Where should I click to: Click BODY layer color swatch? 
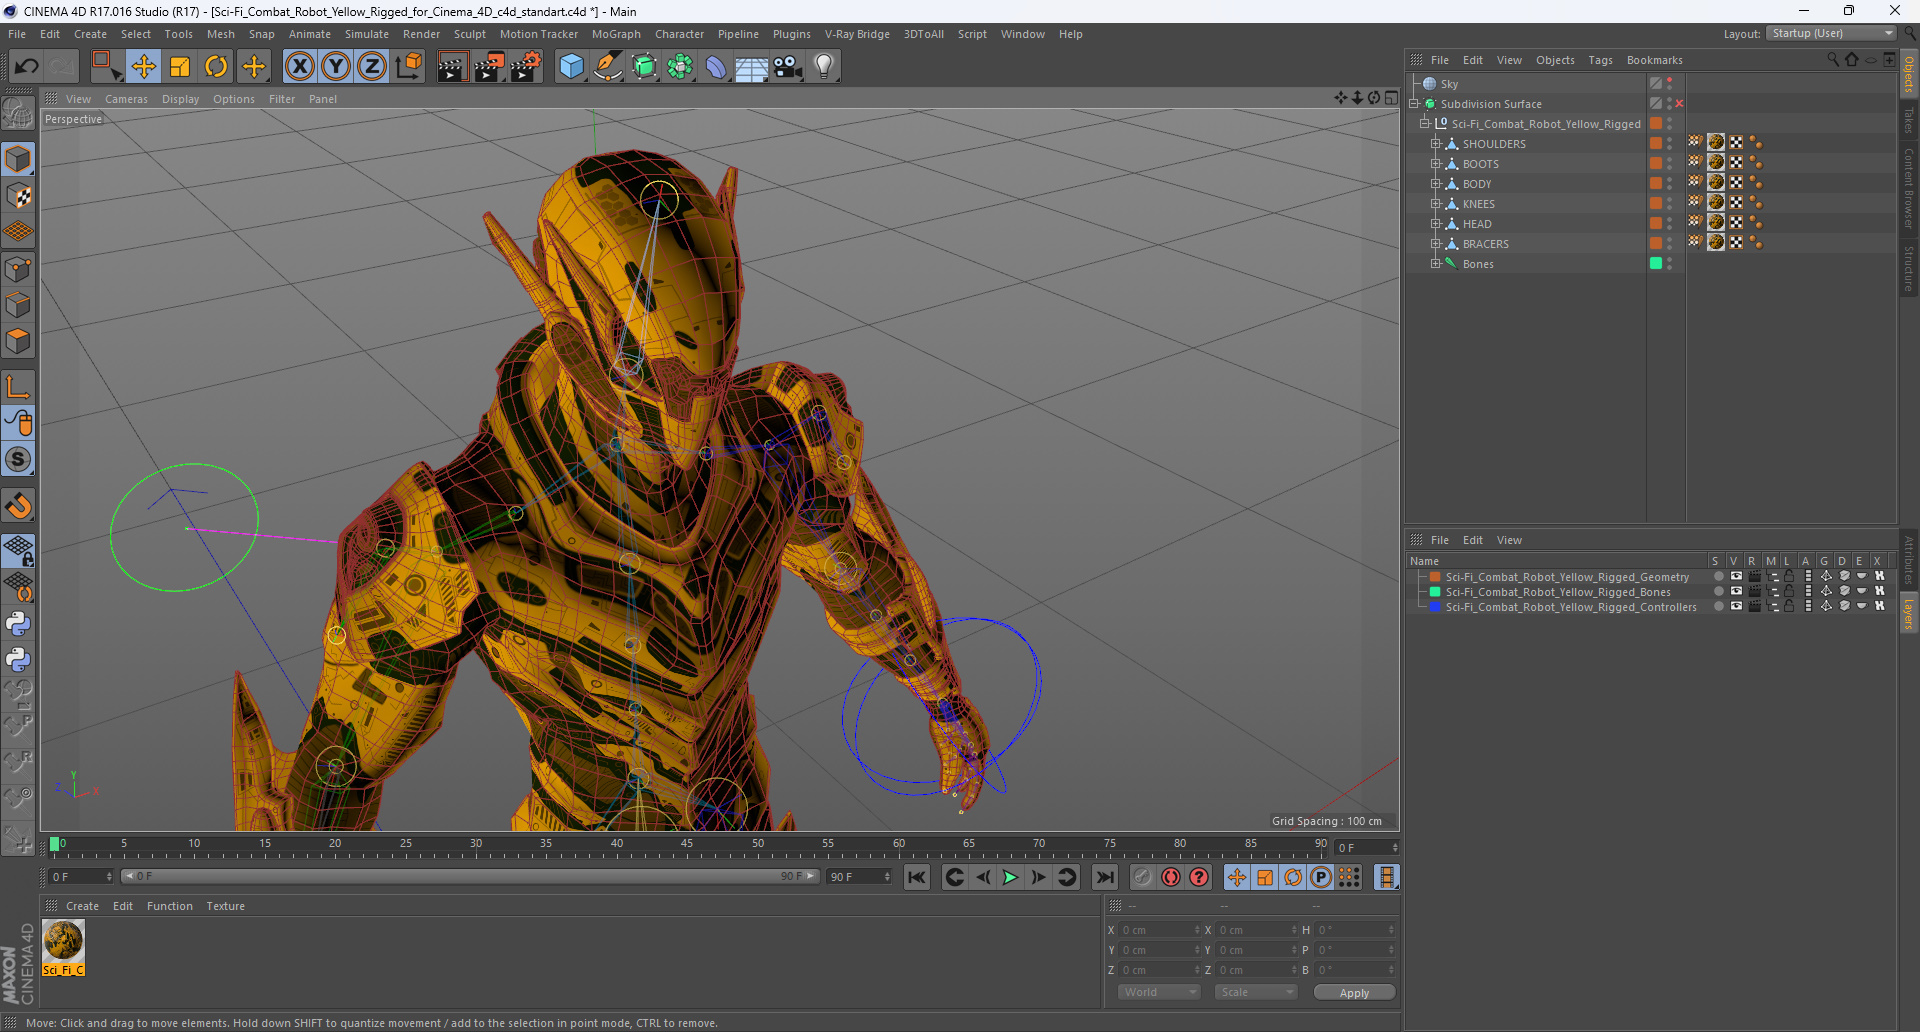click(x=1656, y=184)
